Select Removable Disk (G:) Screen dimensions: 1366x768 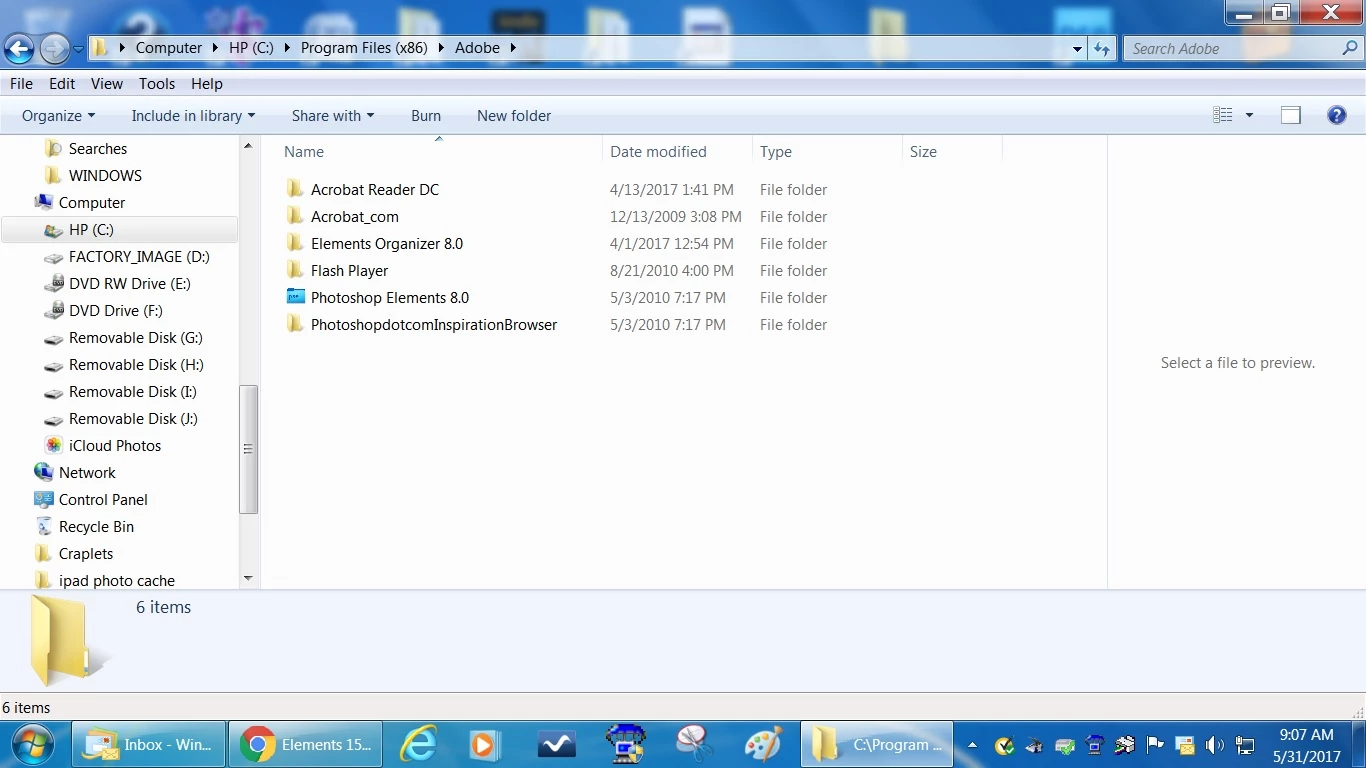tap(136, 338)
